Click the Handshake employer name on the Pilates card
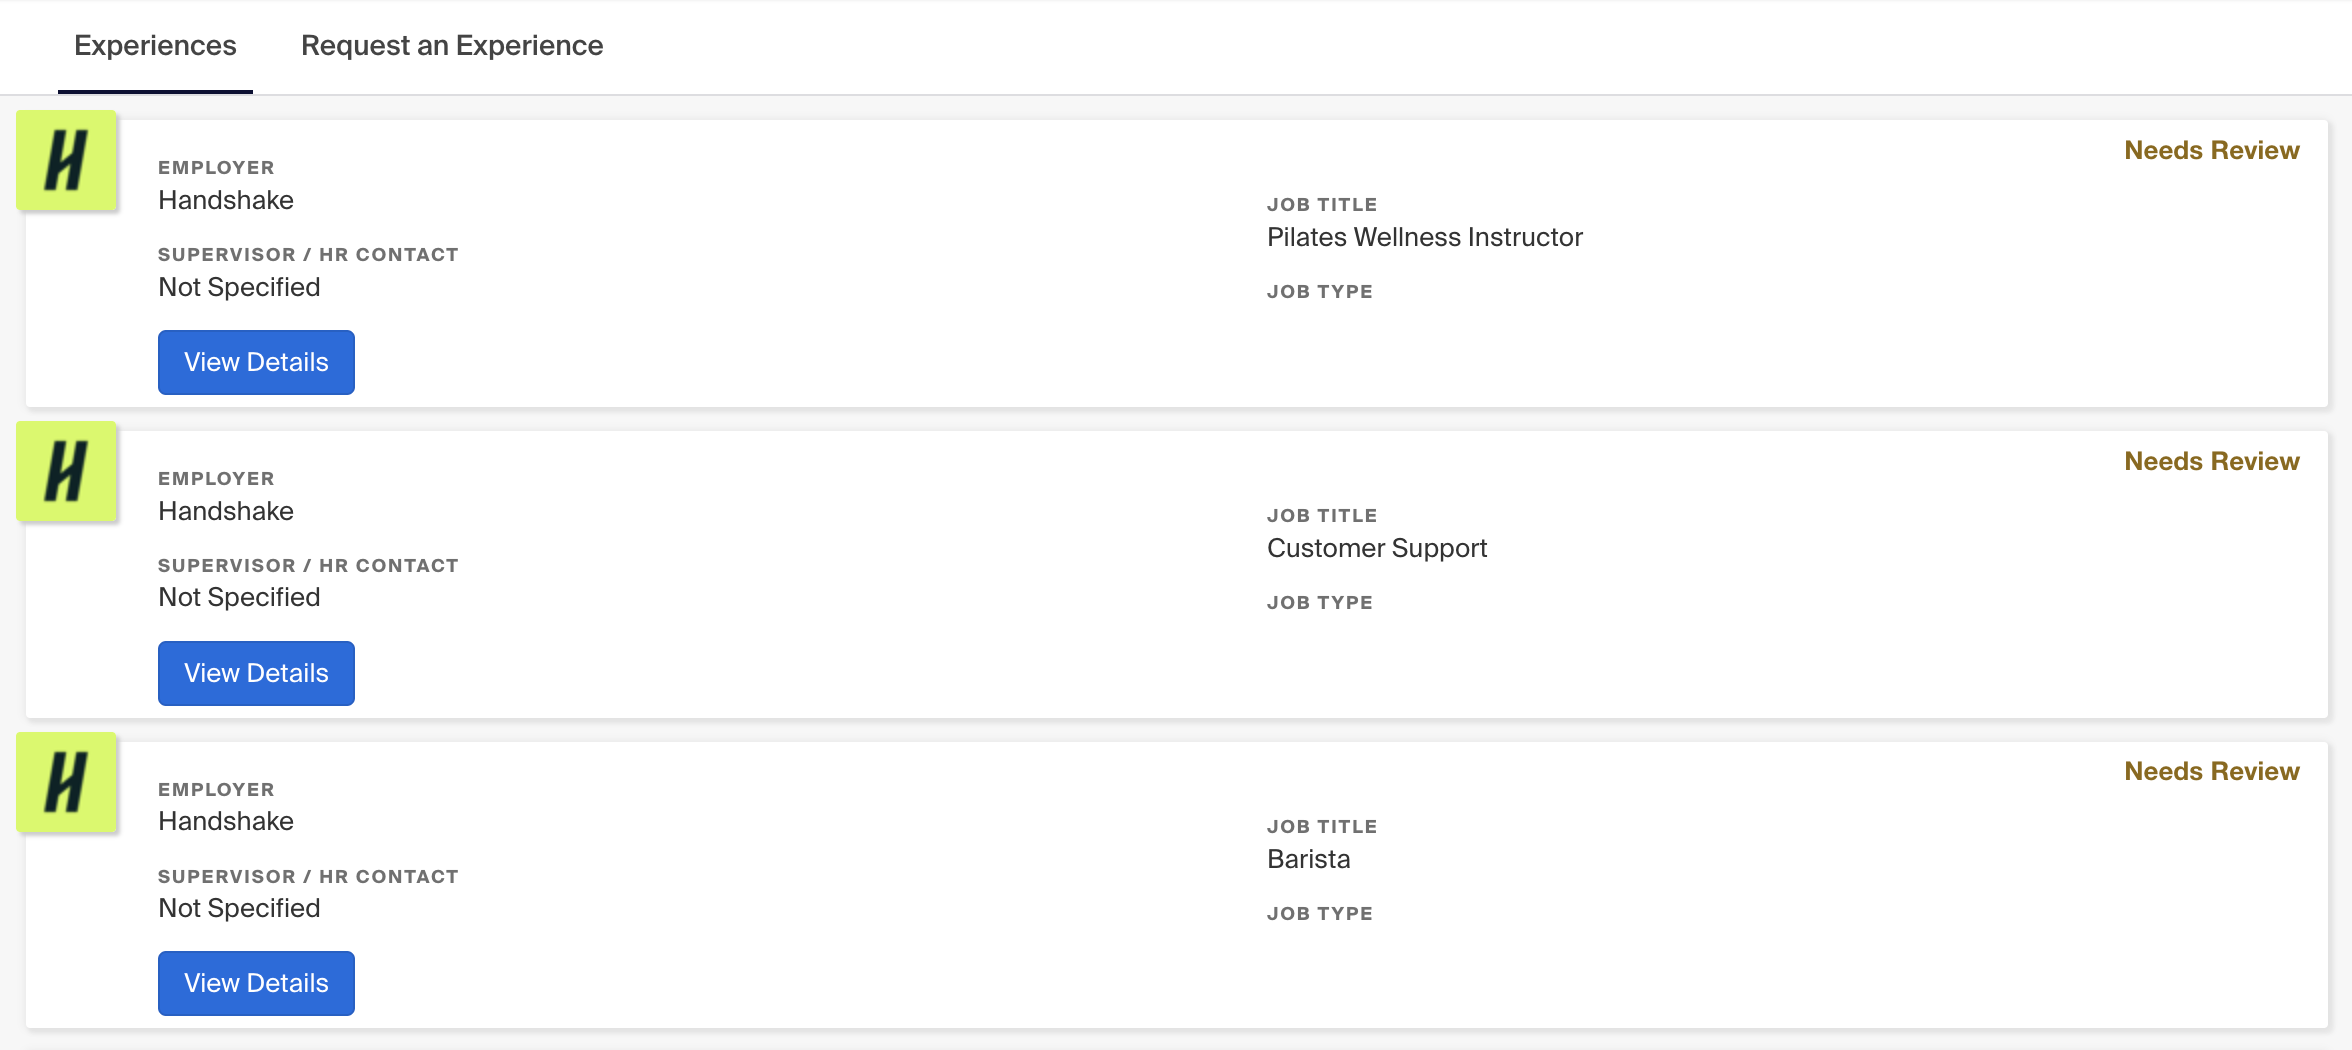 226,200
